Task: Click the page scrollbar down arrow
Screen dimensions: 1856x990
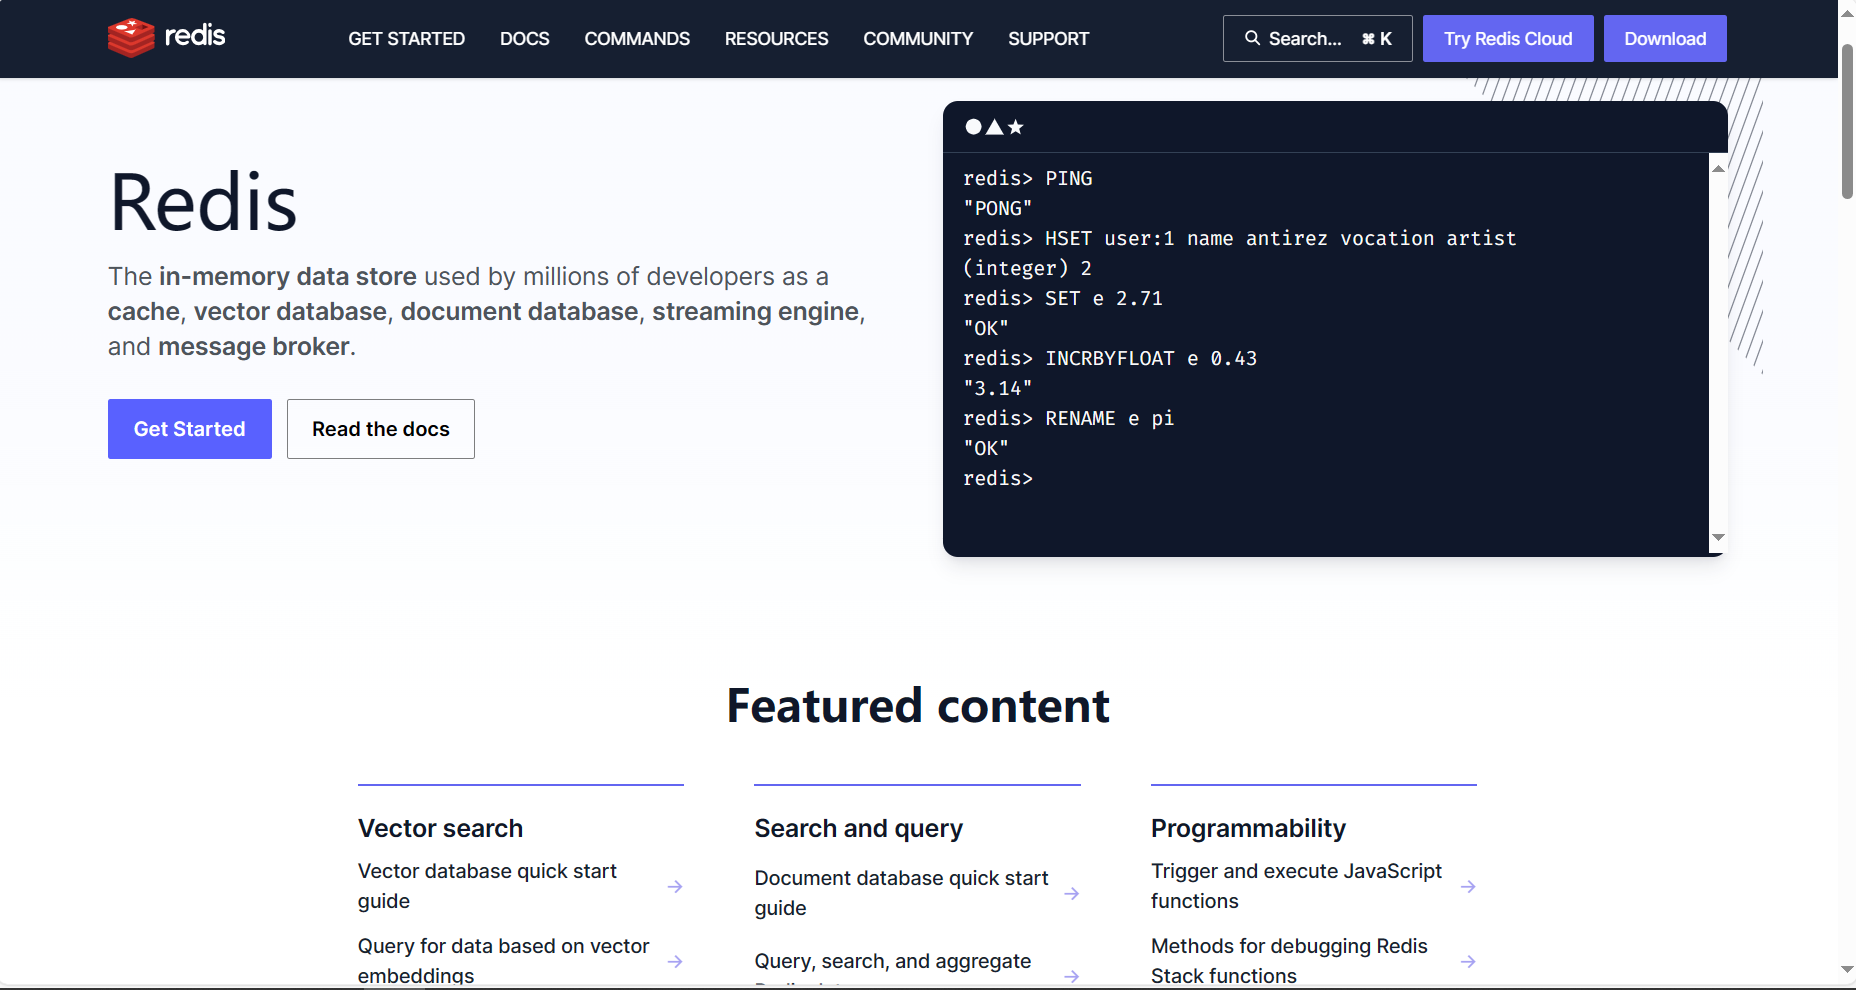Action: tap(1847, 969)
